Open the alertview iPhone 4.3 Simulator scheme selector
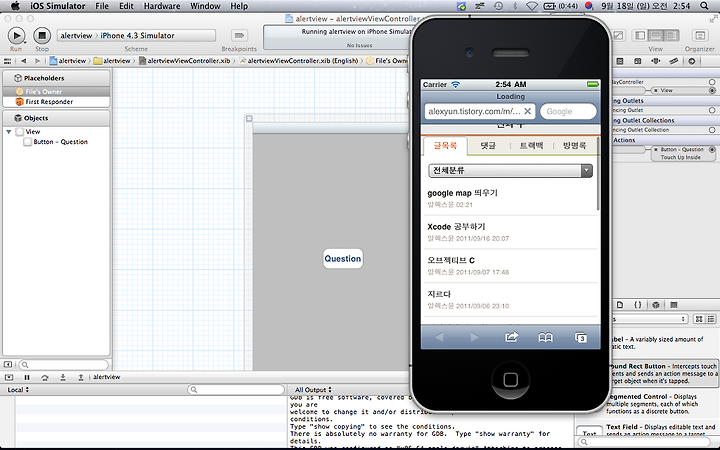Screen dimensions: 720x450 136,35
